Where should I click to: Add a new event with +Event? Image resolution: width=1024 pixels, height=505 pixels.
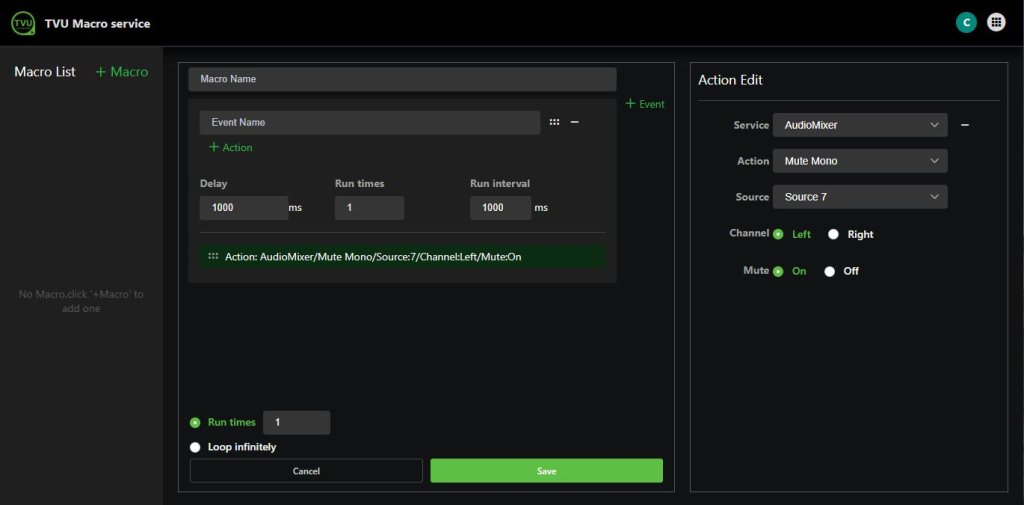pyautogui.click(x=645, y=104)
